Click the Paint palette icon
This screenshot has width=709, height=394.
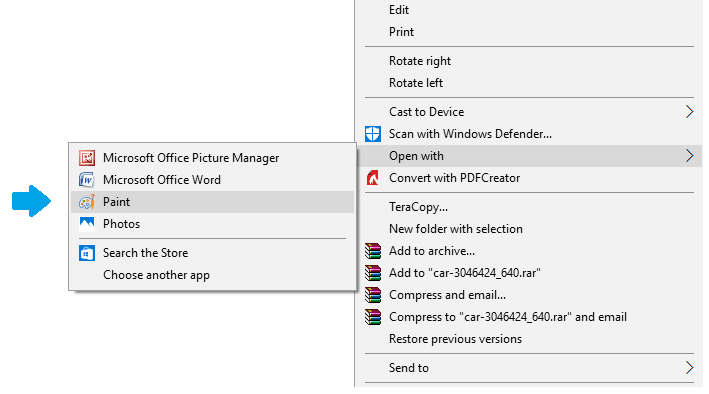(x=87, y=202)
